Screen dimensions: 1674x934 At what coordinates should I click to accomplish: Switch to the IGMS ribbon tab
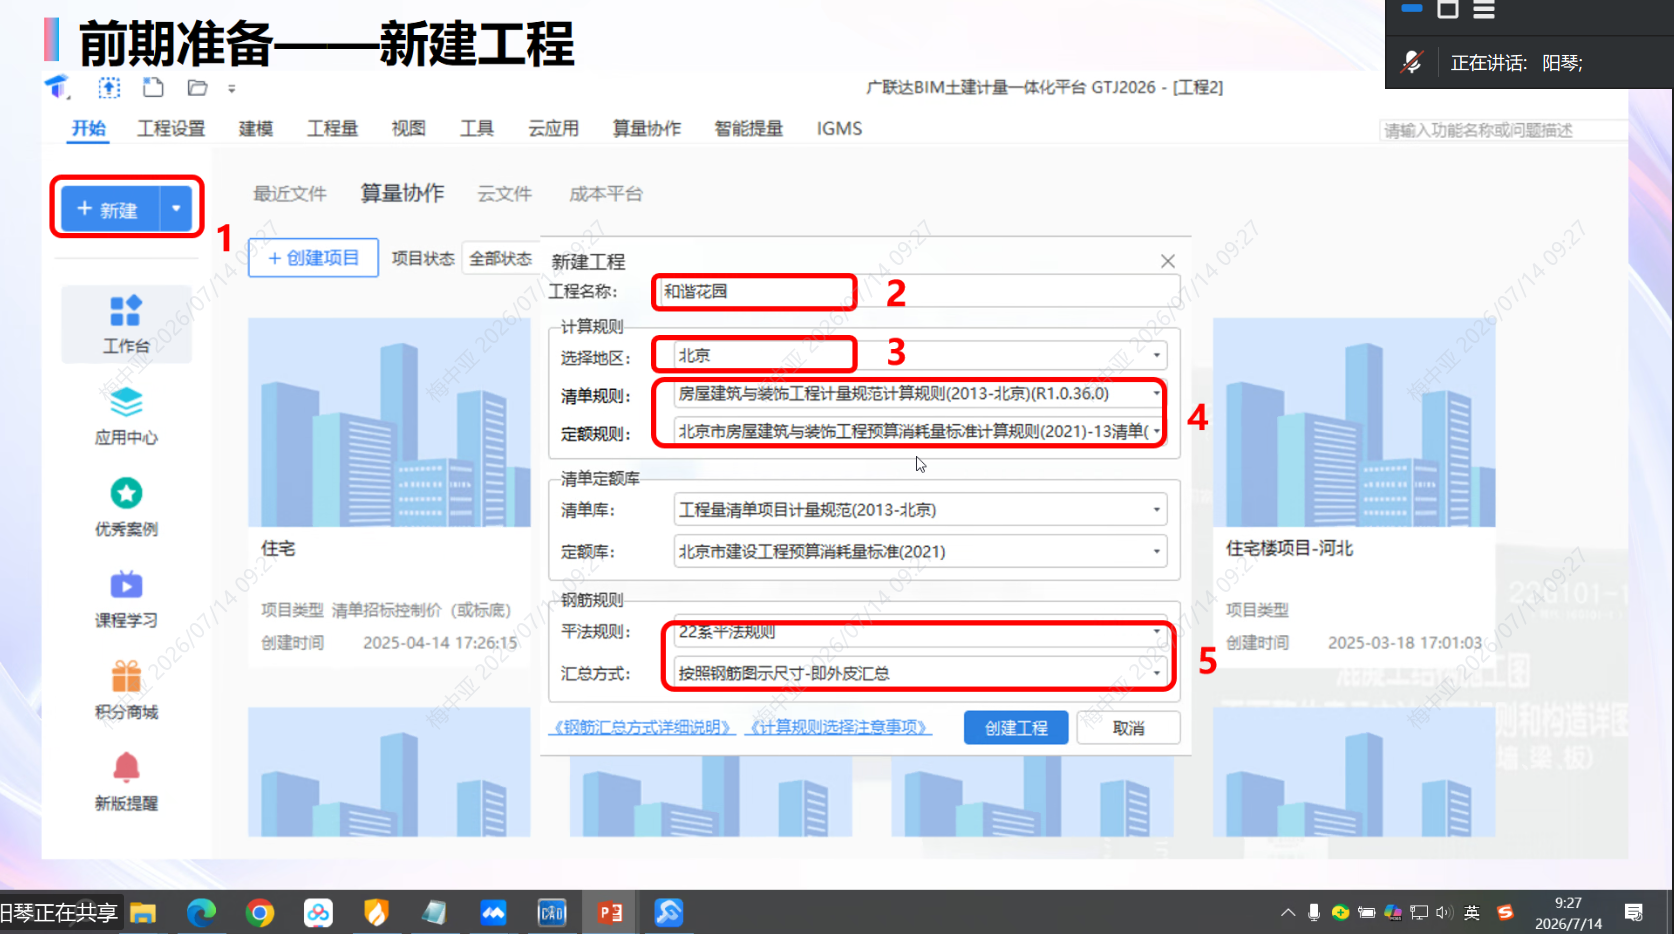pyautogui.click(x=839, y=129)
